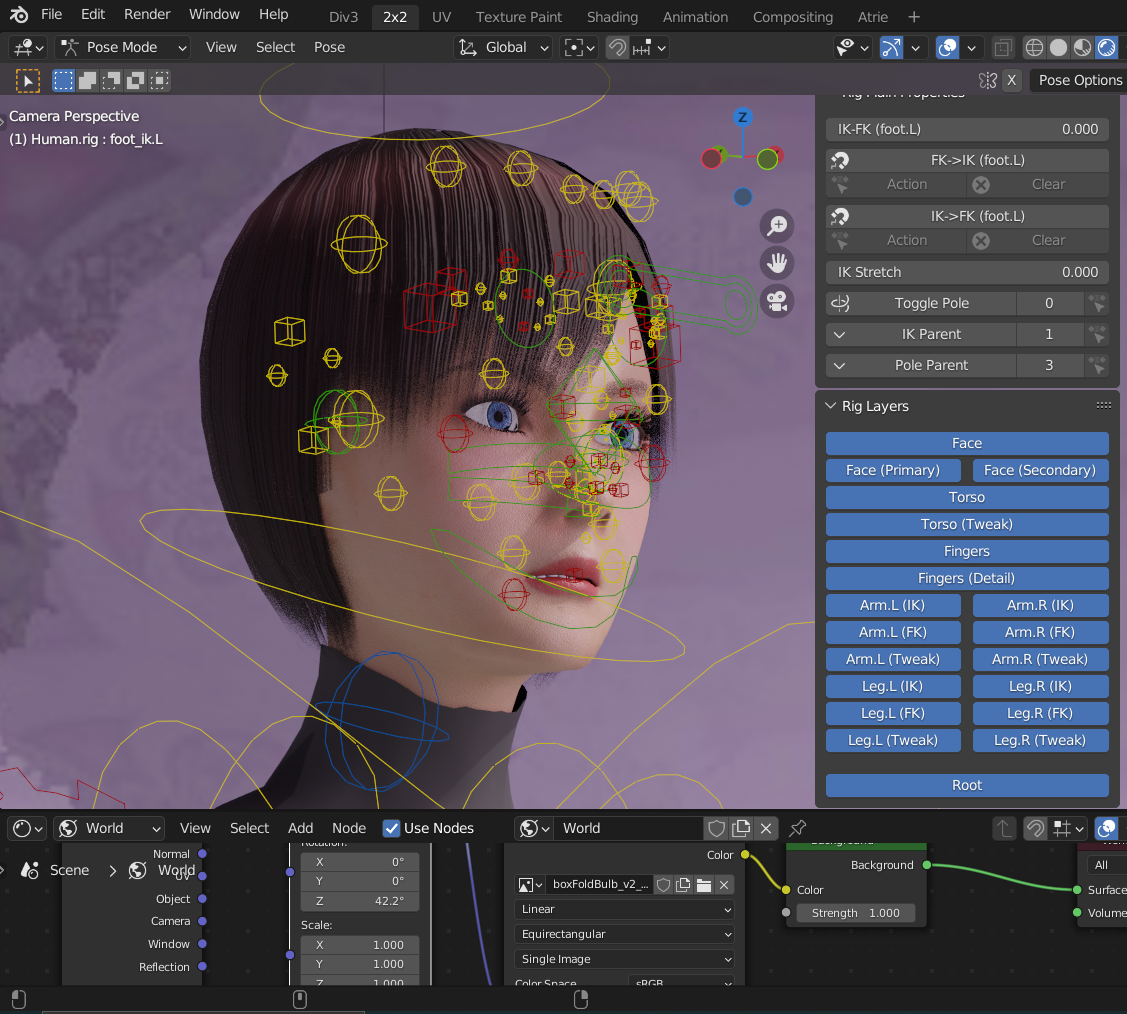Click the World name input field
The width and height of the screenshot is (1127, 1014).
[x=629, y=828]
